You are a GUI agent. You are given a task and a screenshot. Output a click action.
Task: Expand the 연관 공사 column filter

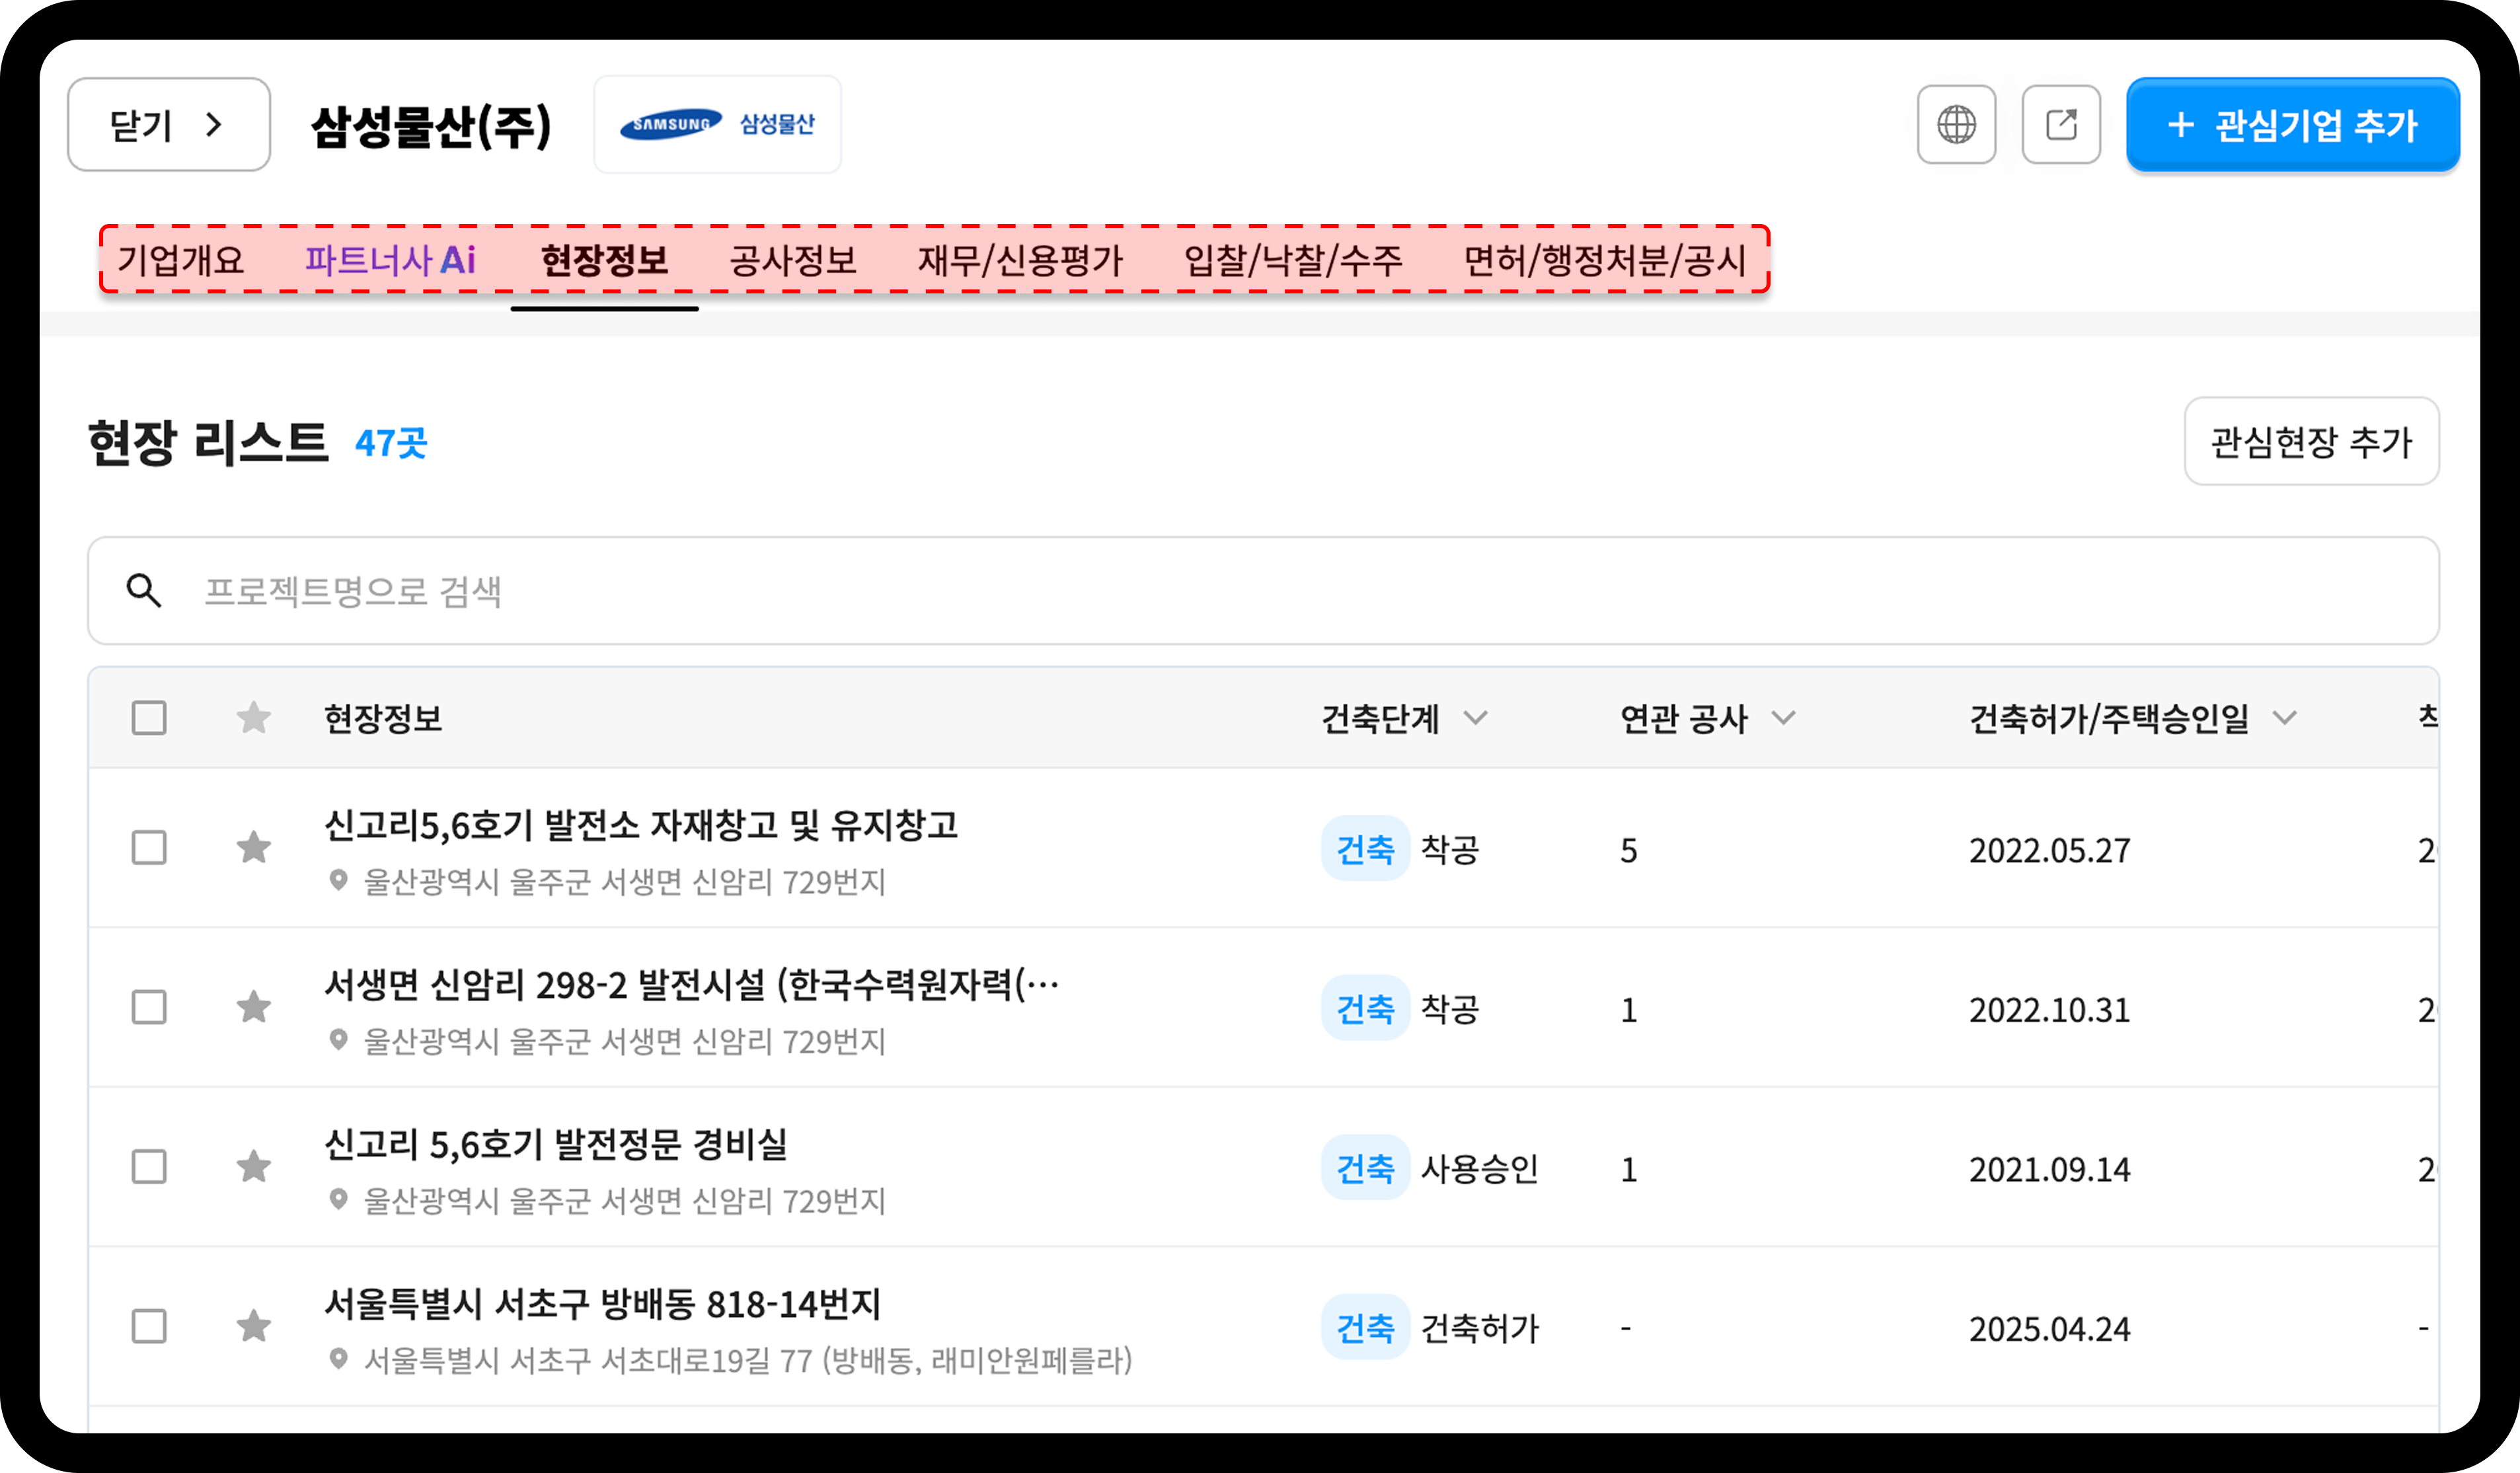point(1784,718)
